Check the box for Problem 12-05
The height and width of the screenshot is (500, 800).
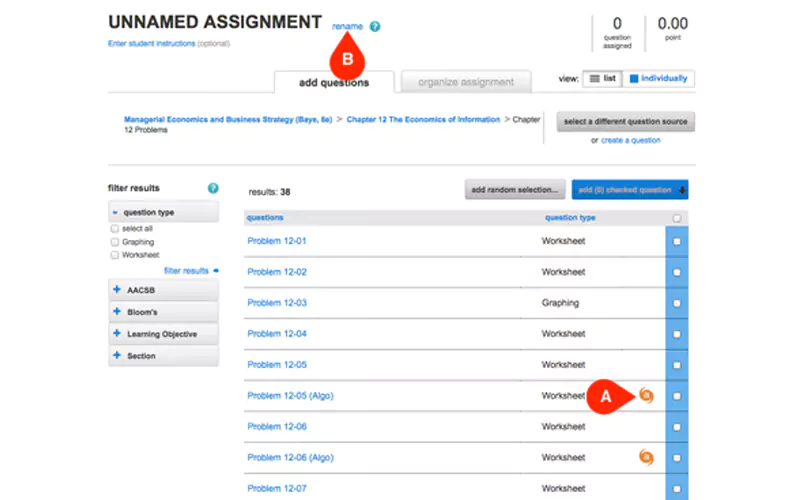(x=677, y=365)
